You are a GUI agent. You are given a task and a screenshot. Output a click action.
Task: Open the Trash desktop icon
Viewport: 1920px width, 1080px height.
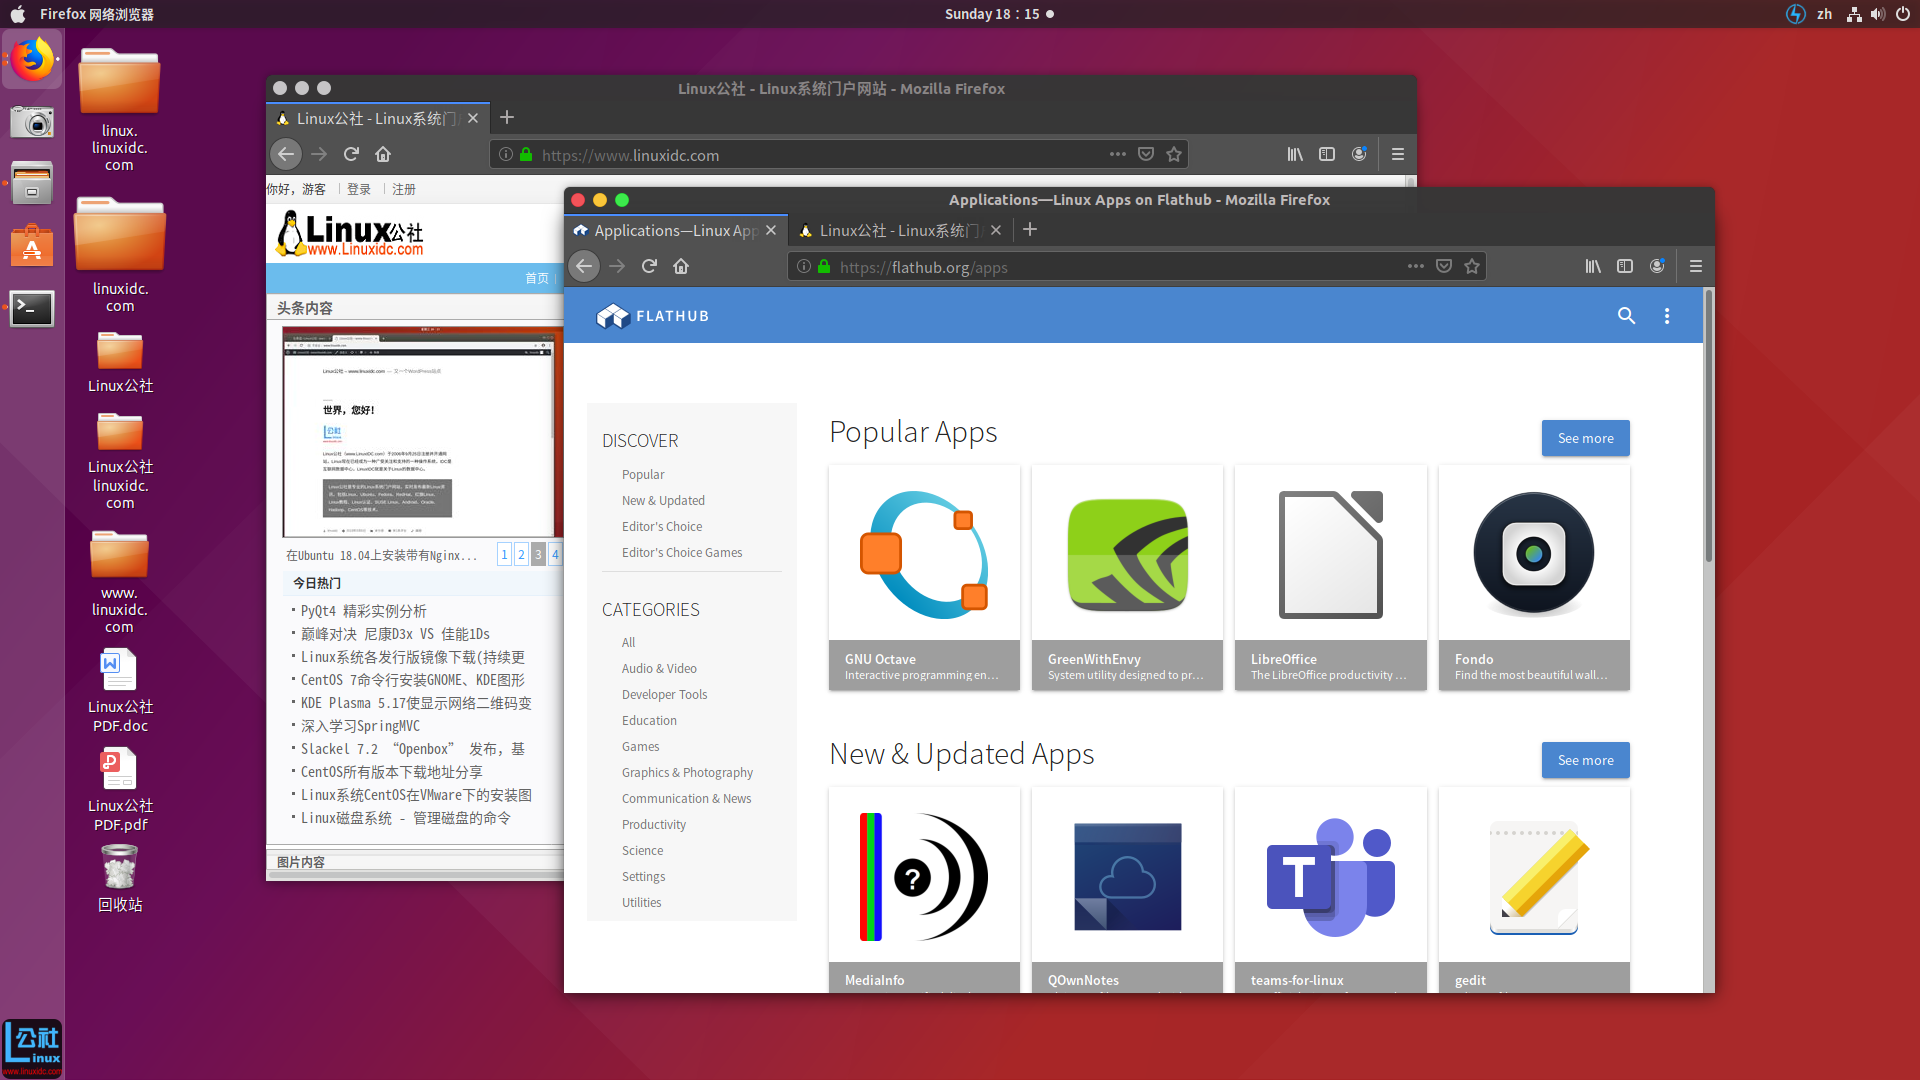120,879
